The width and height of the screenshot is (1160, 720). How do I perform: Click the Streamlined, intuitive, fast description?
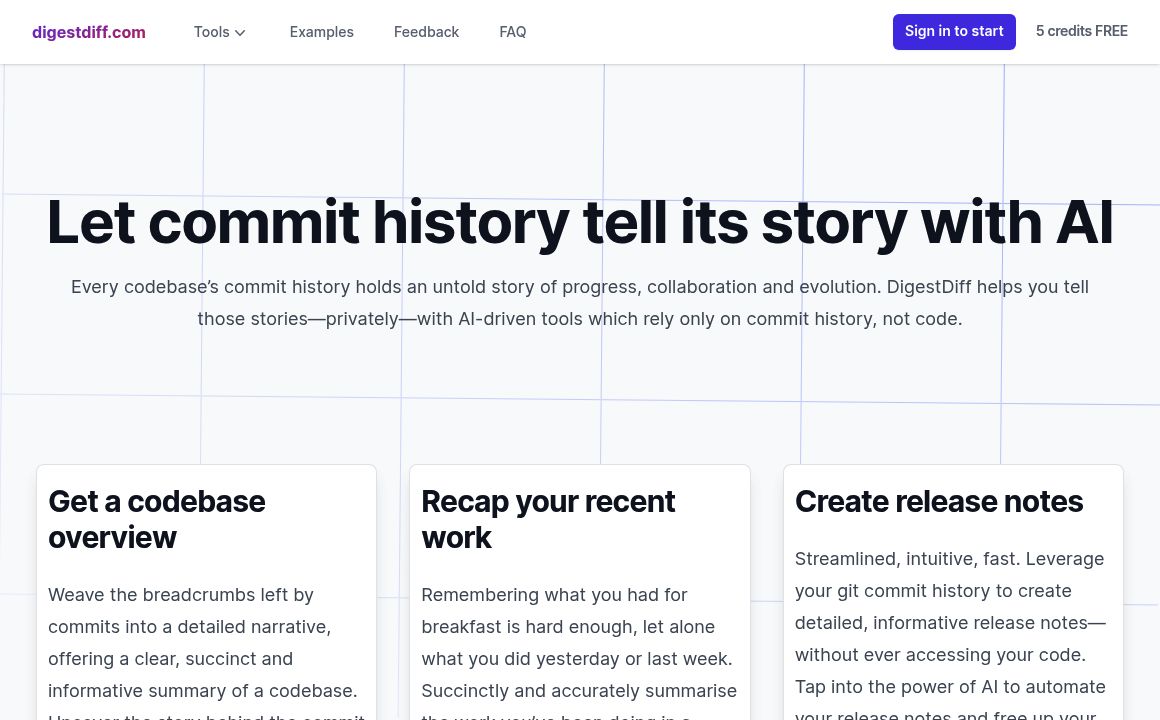[951, 623]
